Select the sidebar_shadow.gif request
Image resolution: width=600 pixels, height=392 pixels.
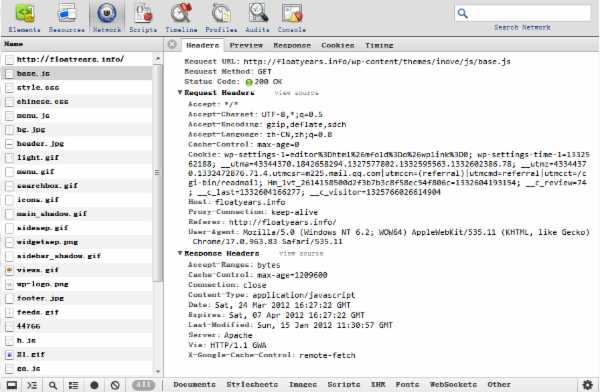click(x=77, y=256)
